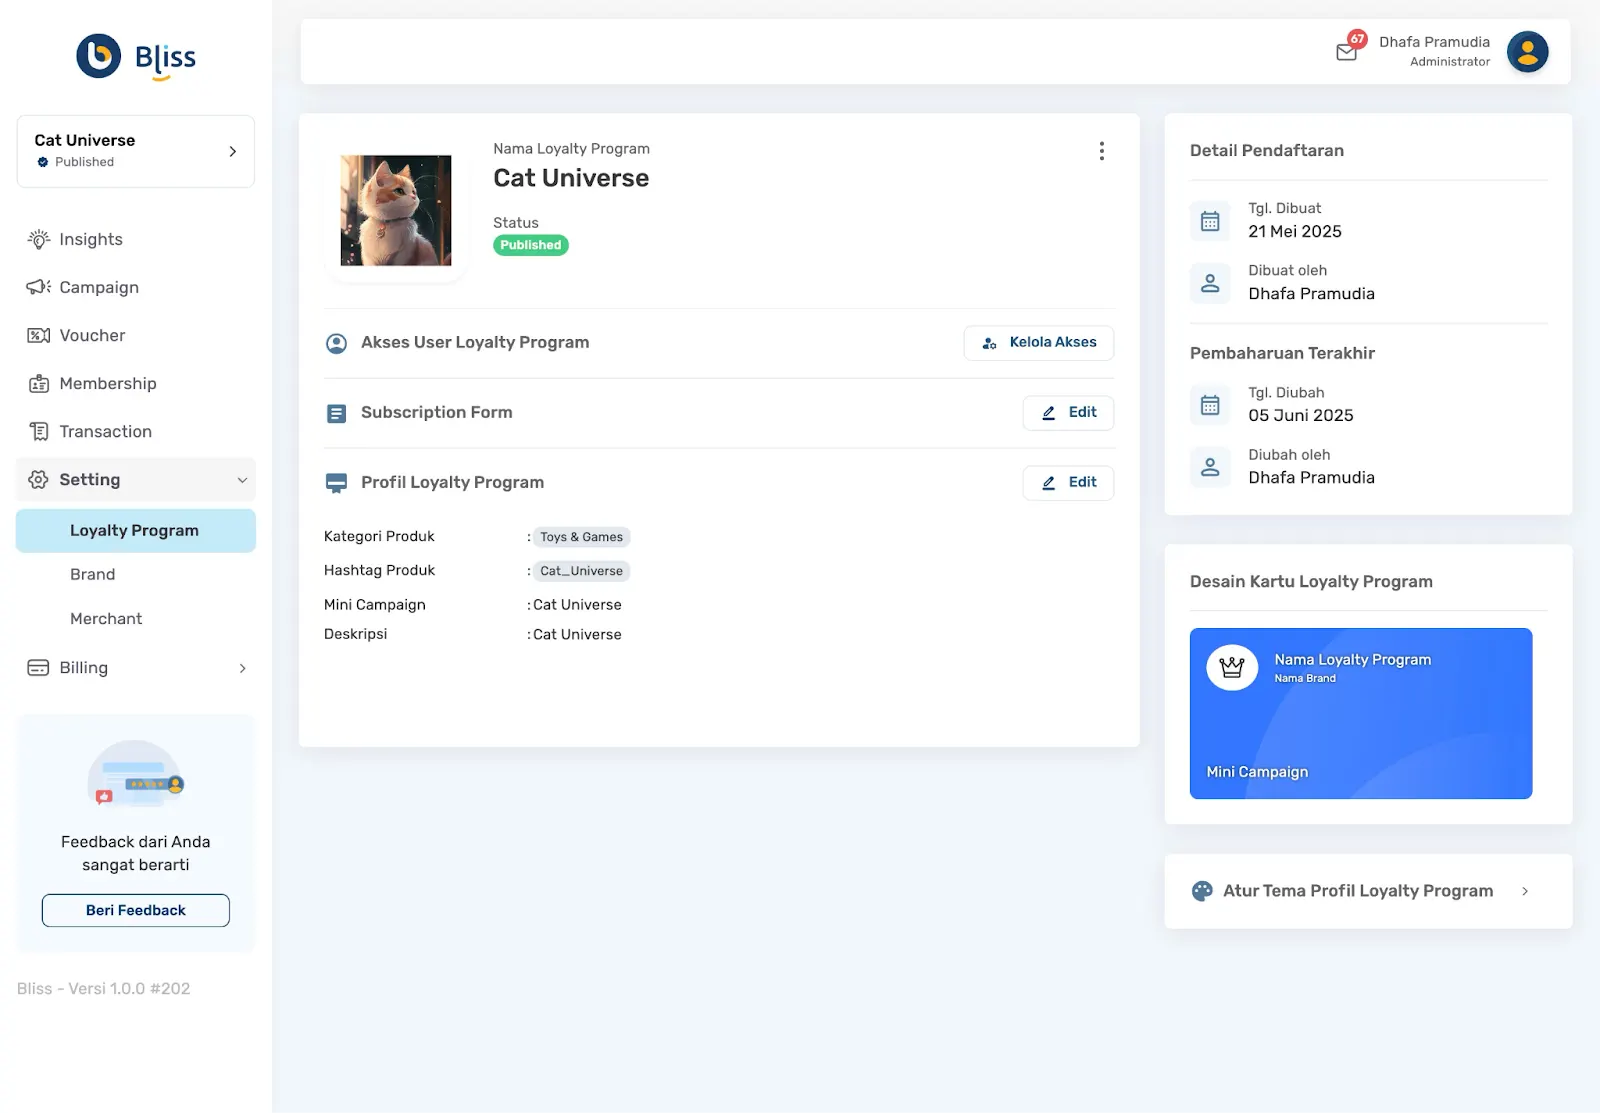Click the Pembaharuan Terakhir heading
Image resolution: width=1600 pixels, height=1113 pixels.
coord(1282,354)
